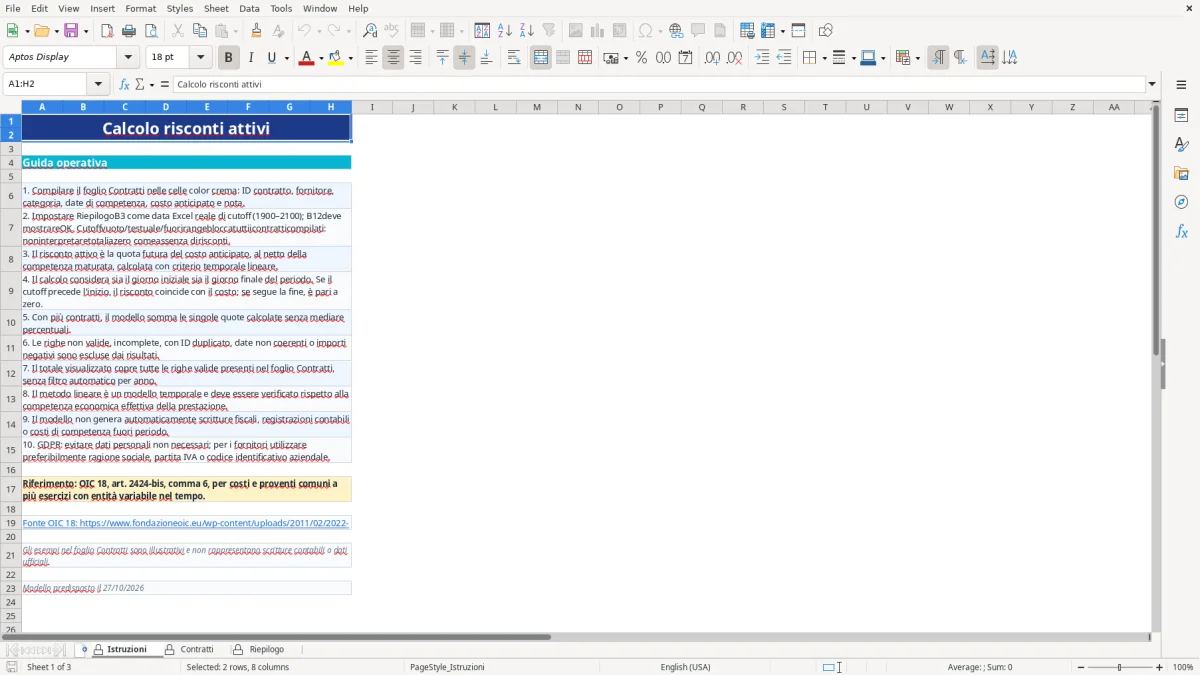Click the Function Wizard fx icon

tap(124, 84)
